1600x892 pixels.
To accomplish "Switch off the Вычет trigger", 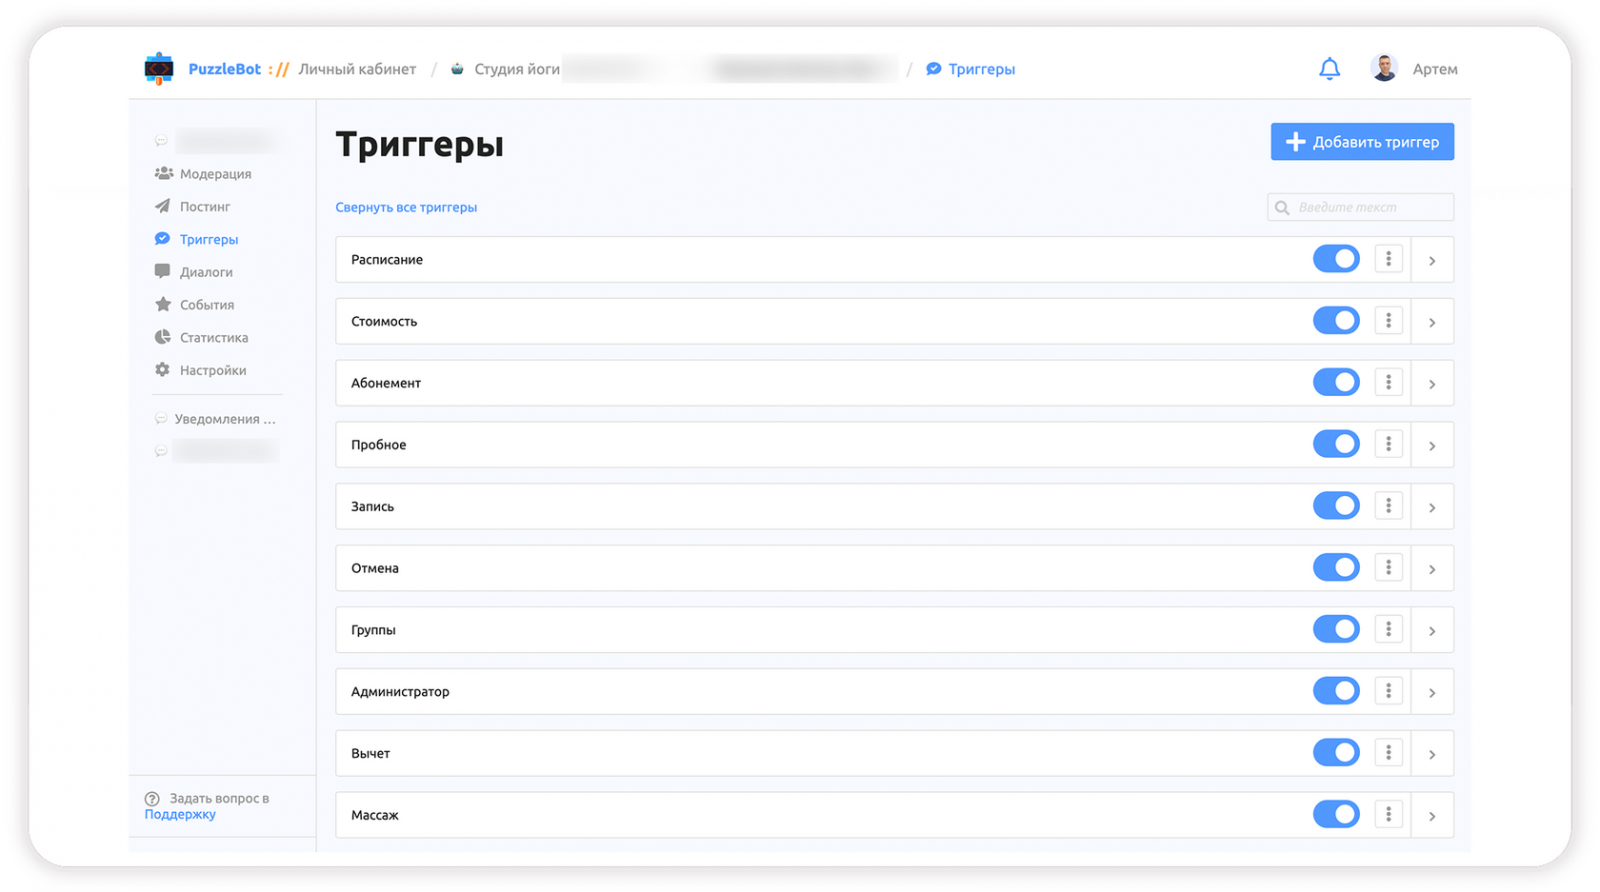I will tap(1336, 753).
